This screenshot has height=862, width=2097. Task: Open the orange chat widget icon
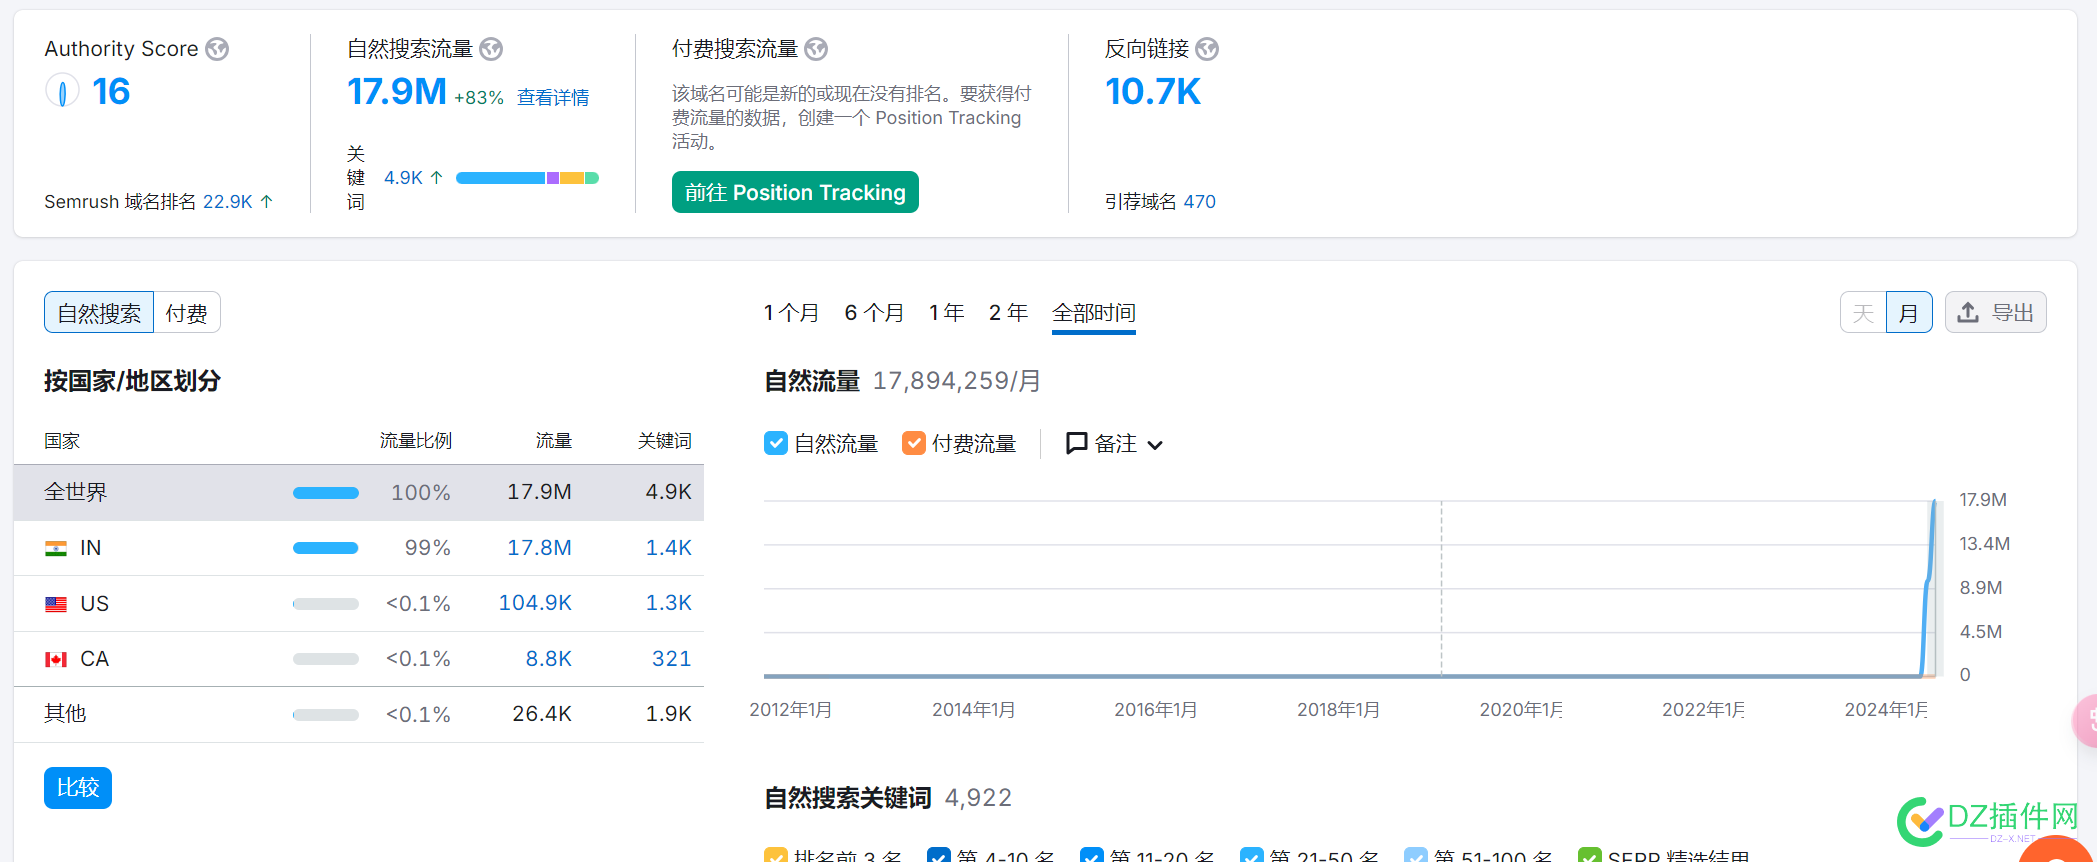2058,850
